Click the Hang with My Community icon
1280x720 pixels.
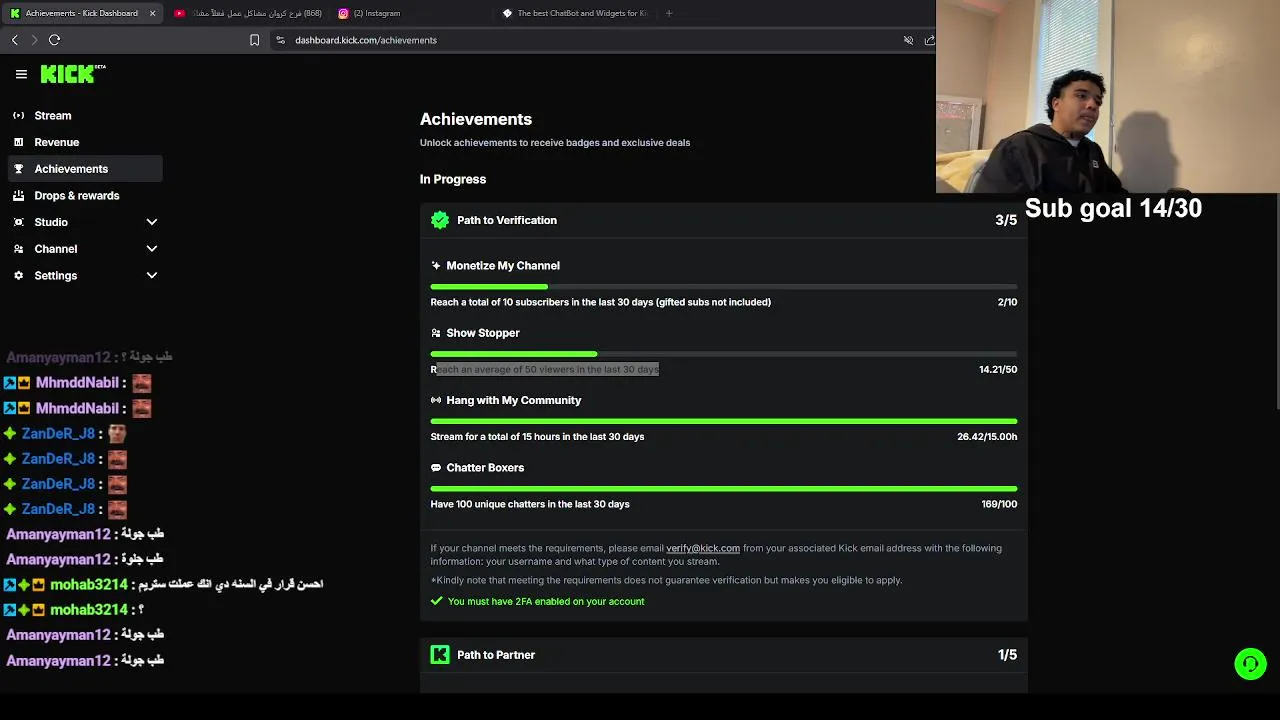(436, 400)
